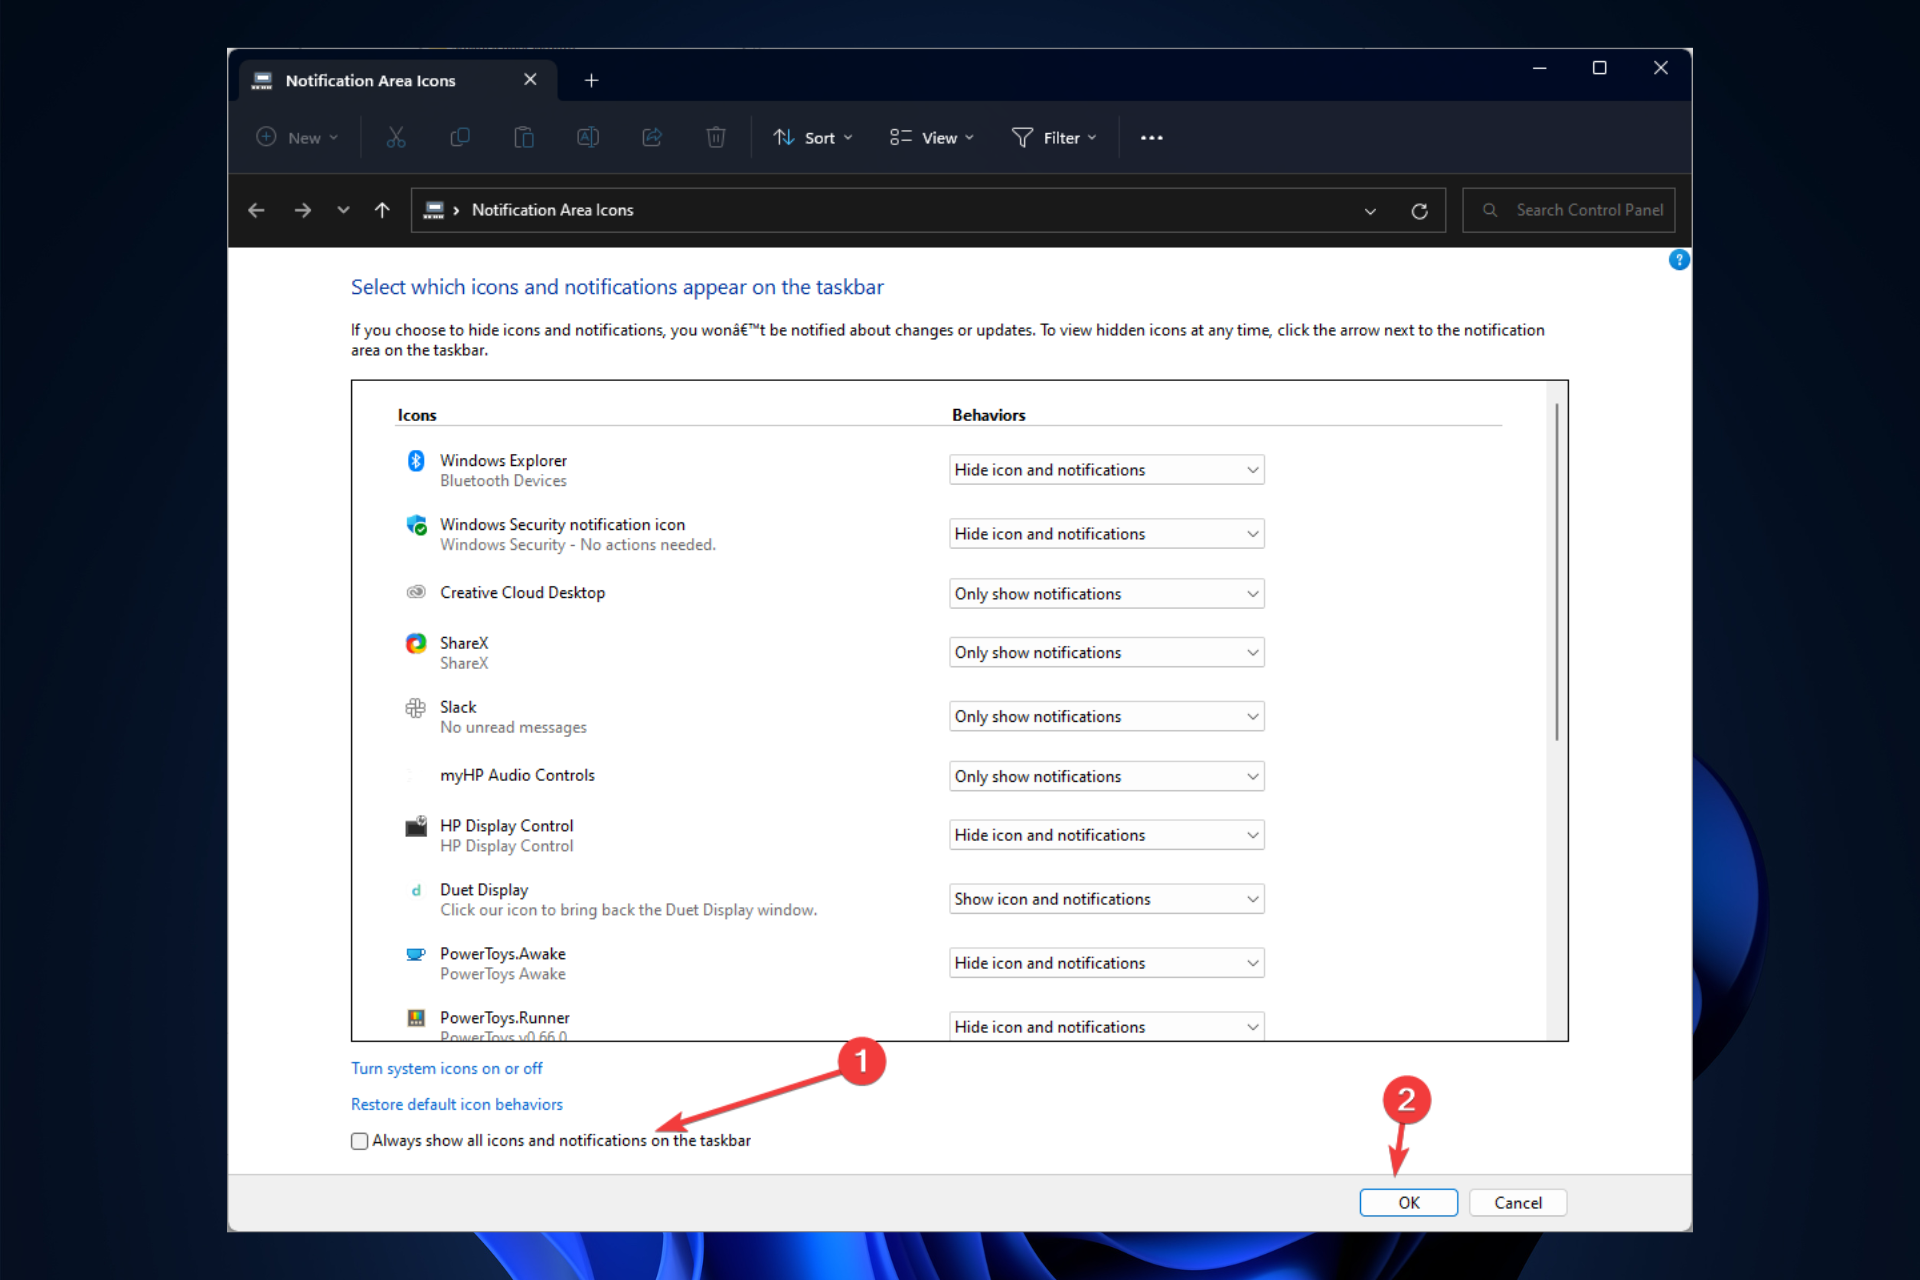Open Duet Display behavior dropdown
The height and width of the screenshot is (1280, 1920).
pyautogui.click(x=1106, y=899)
